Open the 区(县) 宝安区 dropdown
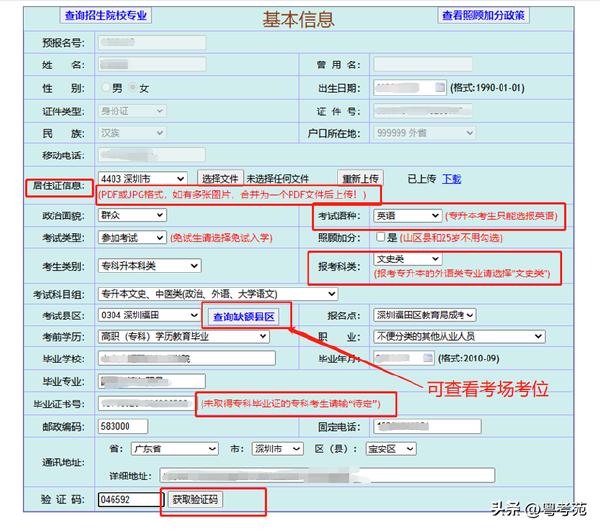Screen dimensions: 600x530 click(391, 448)
